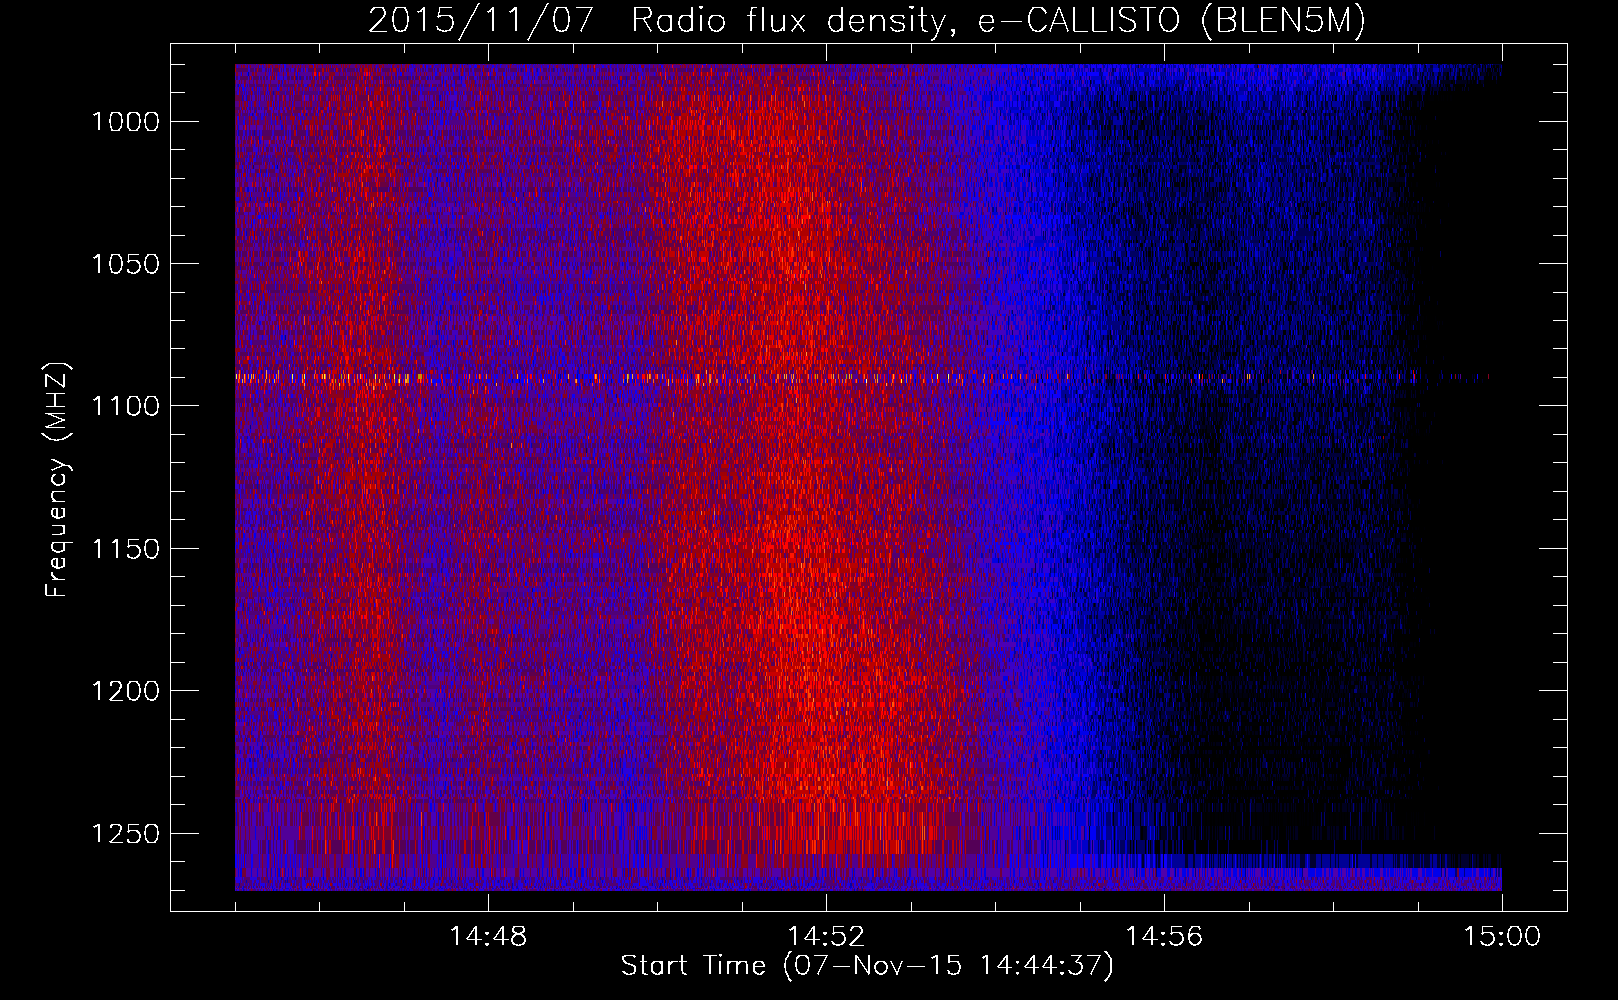Click the 1050 frequency tick label
1618x1000 pixels.
pos(125,264)
